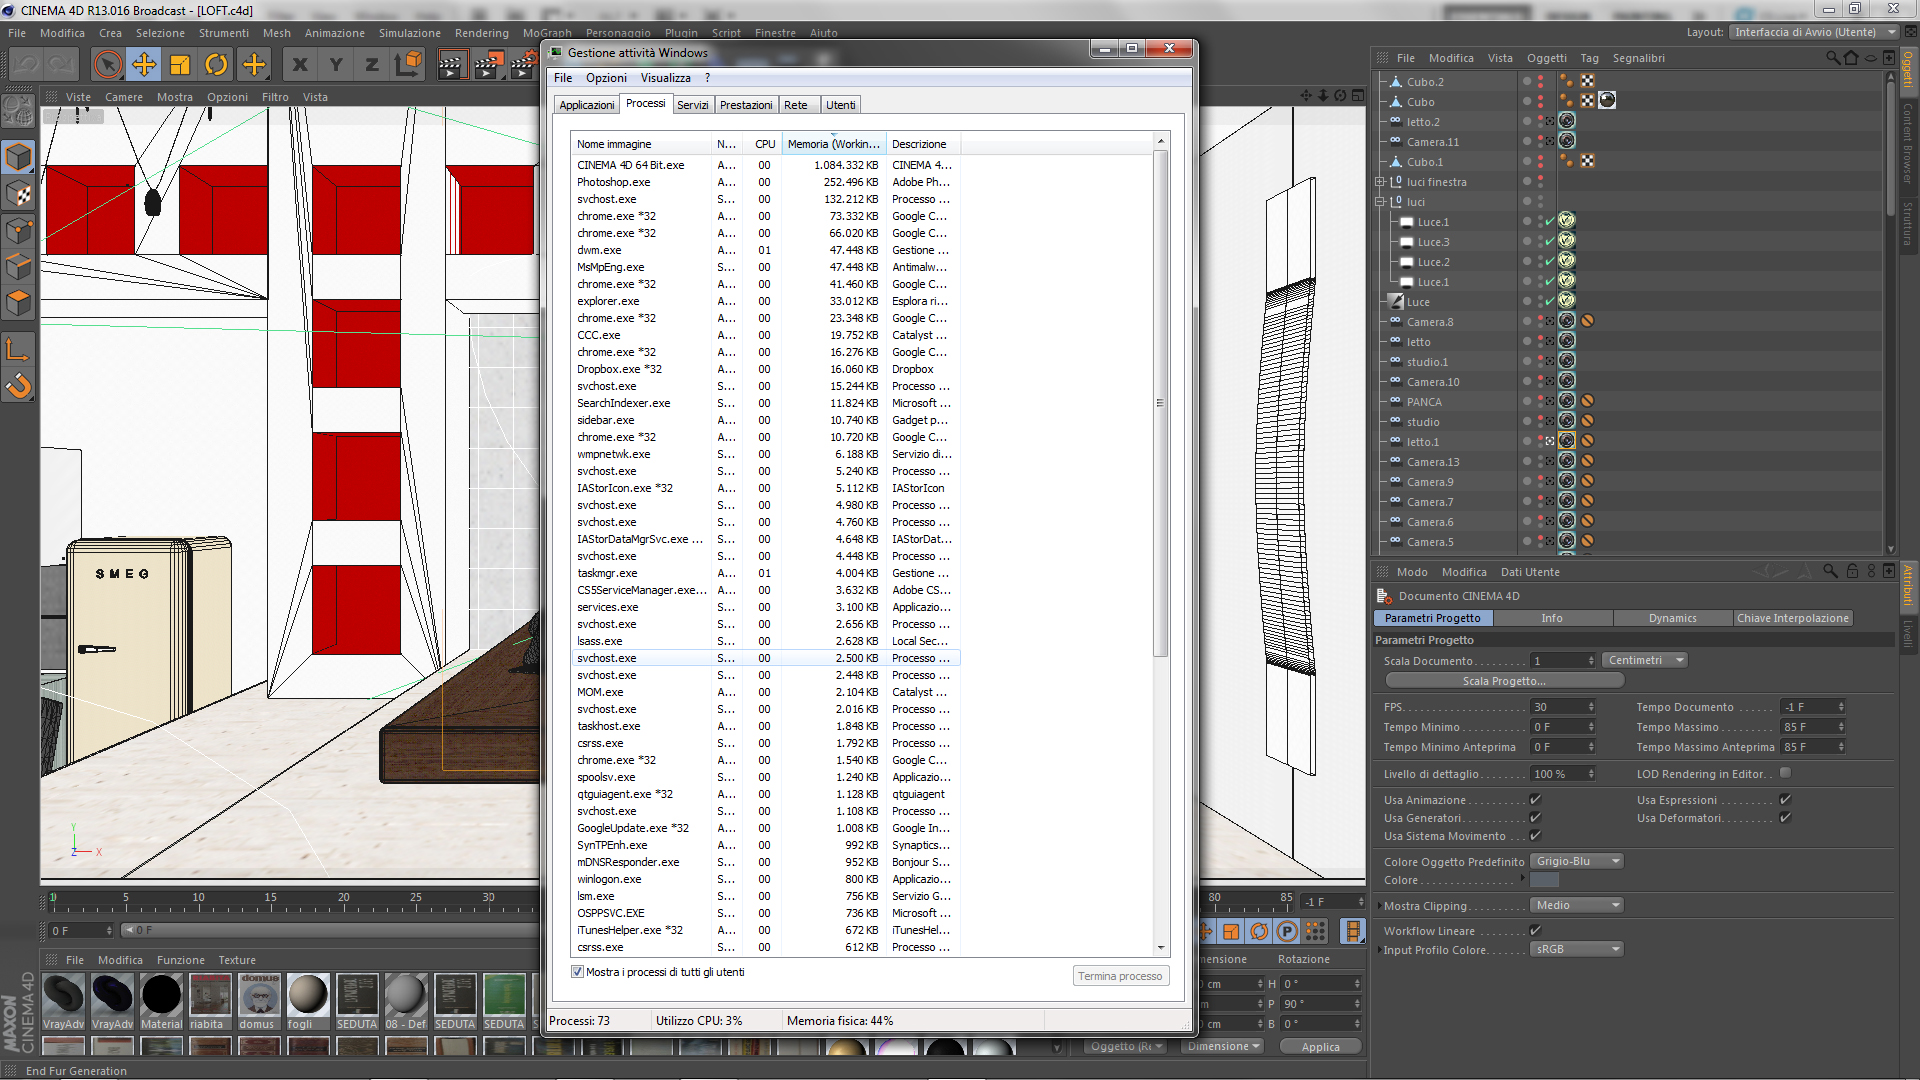Click Render in active view icon
1920x1080 pixels.
[x=452, y=65]
